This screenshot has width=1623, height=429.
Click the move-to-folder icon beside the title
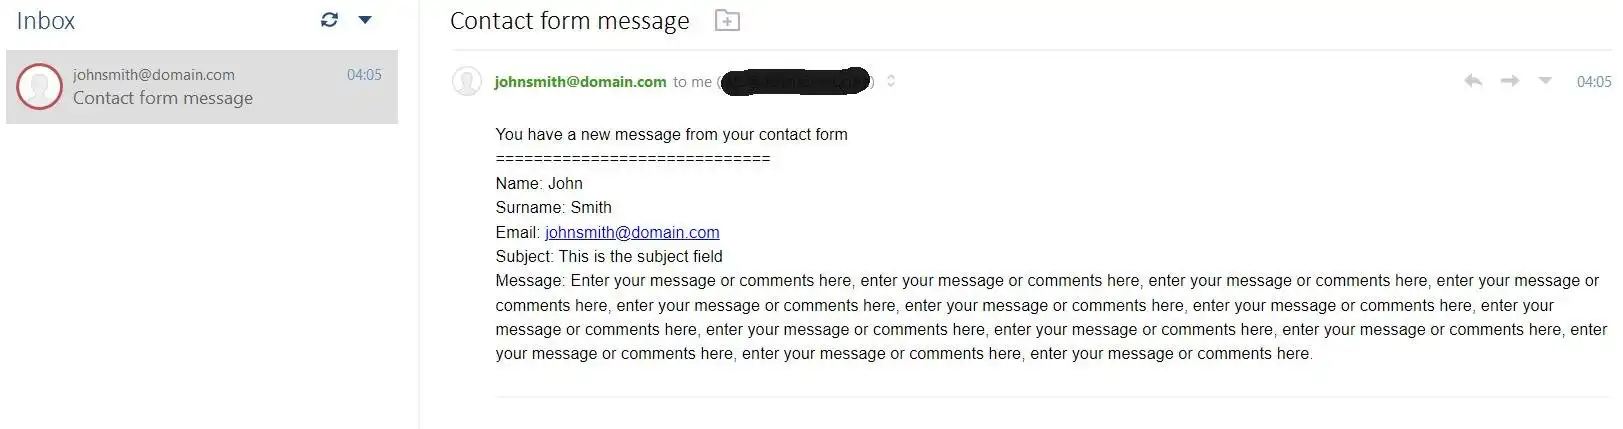(x=727, y=20)
